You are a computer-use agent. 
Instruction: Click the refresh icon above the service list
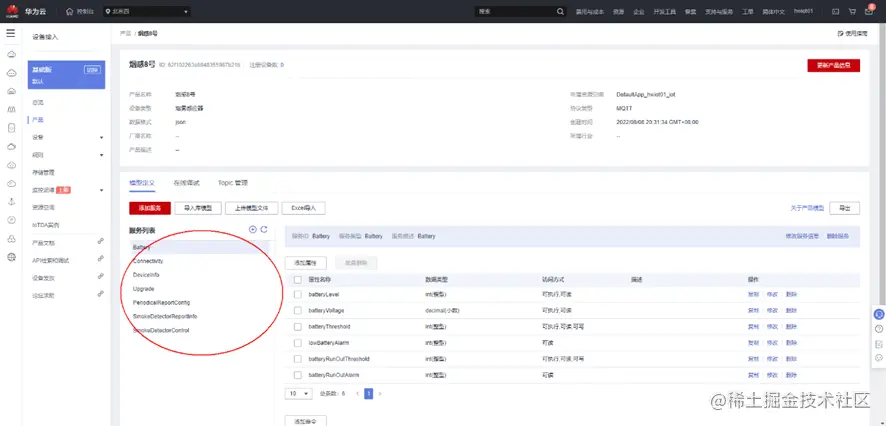pos(263,229)
